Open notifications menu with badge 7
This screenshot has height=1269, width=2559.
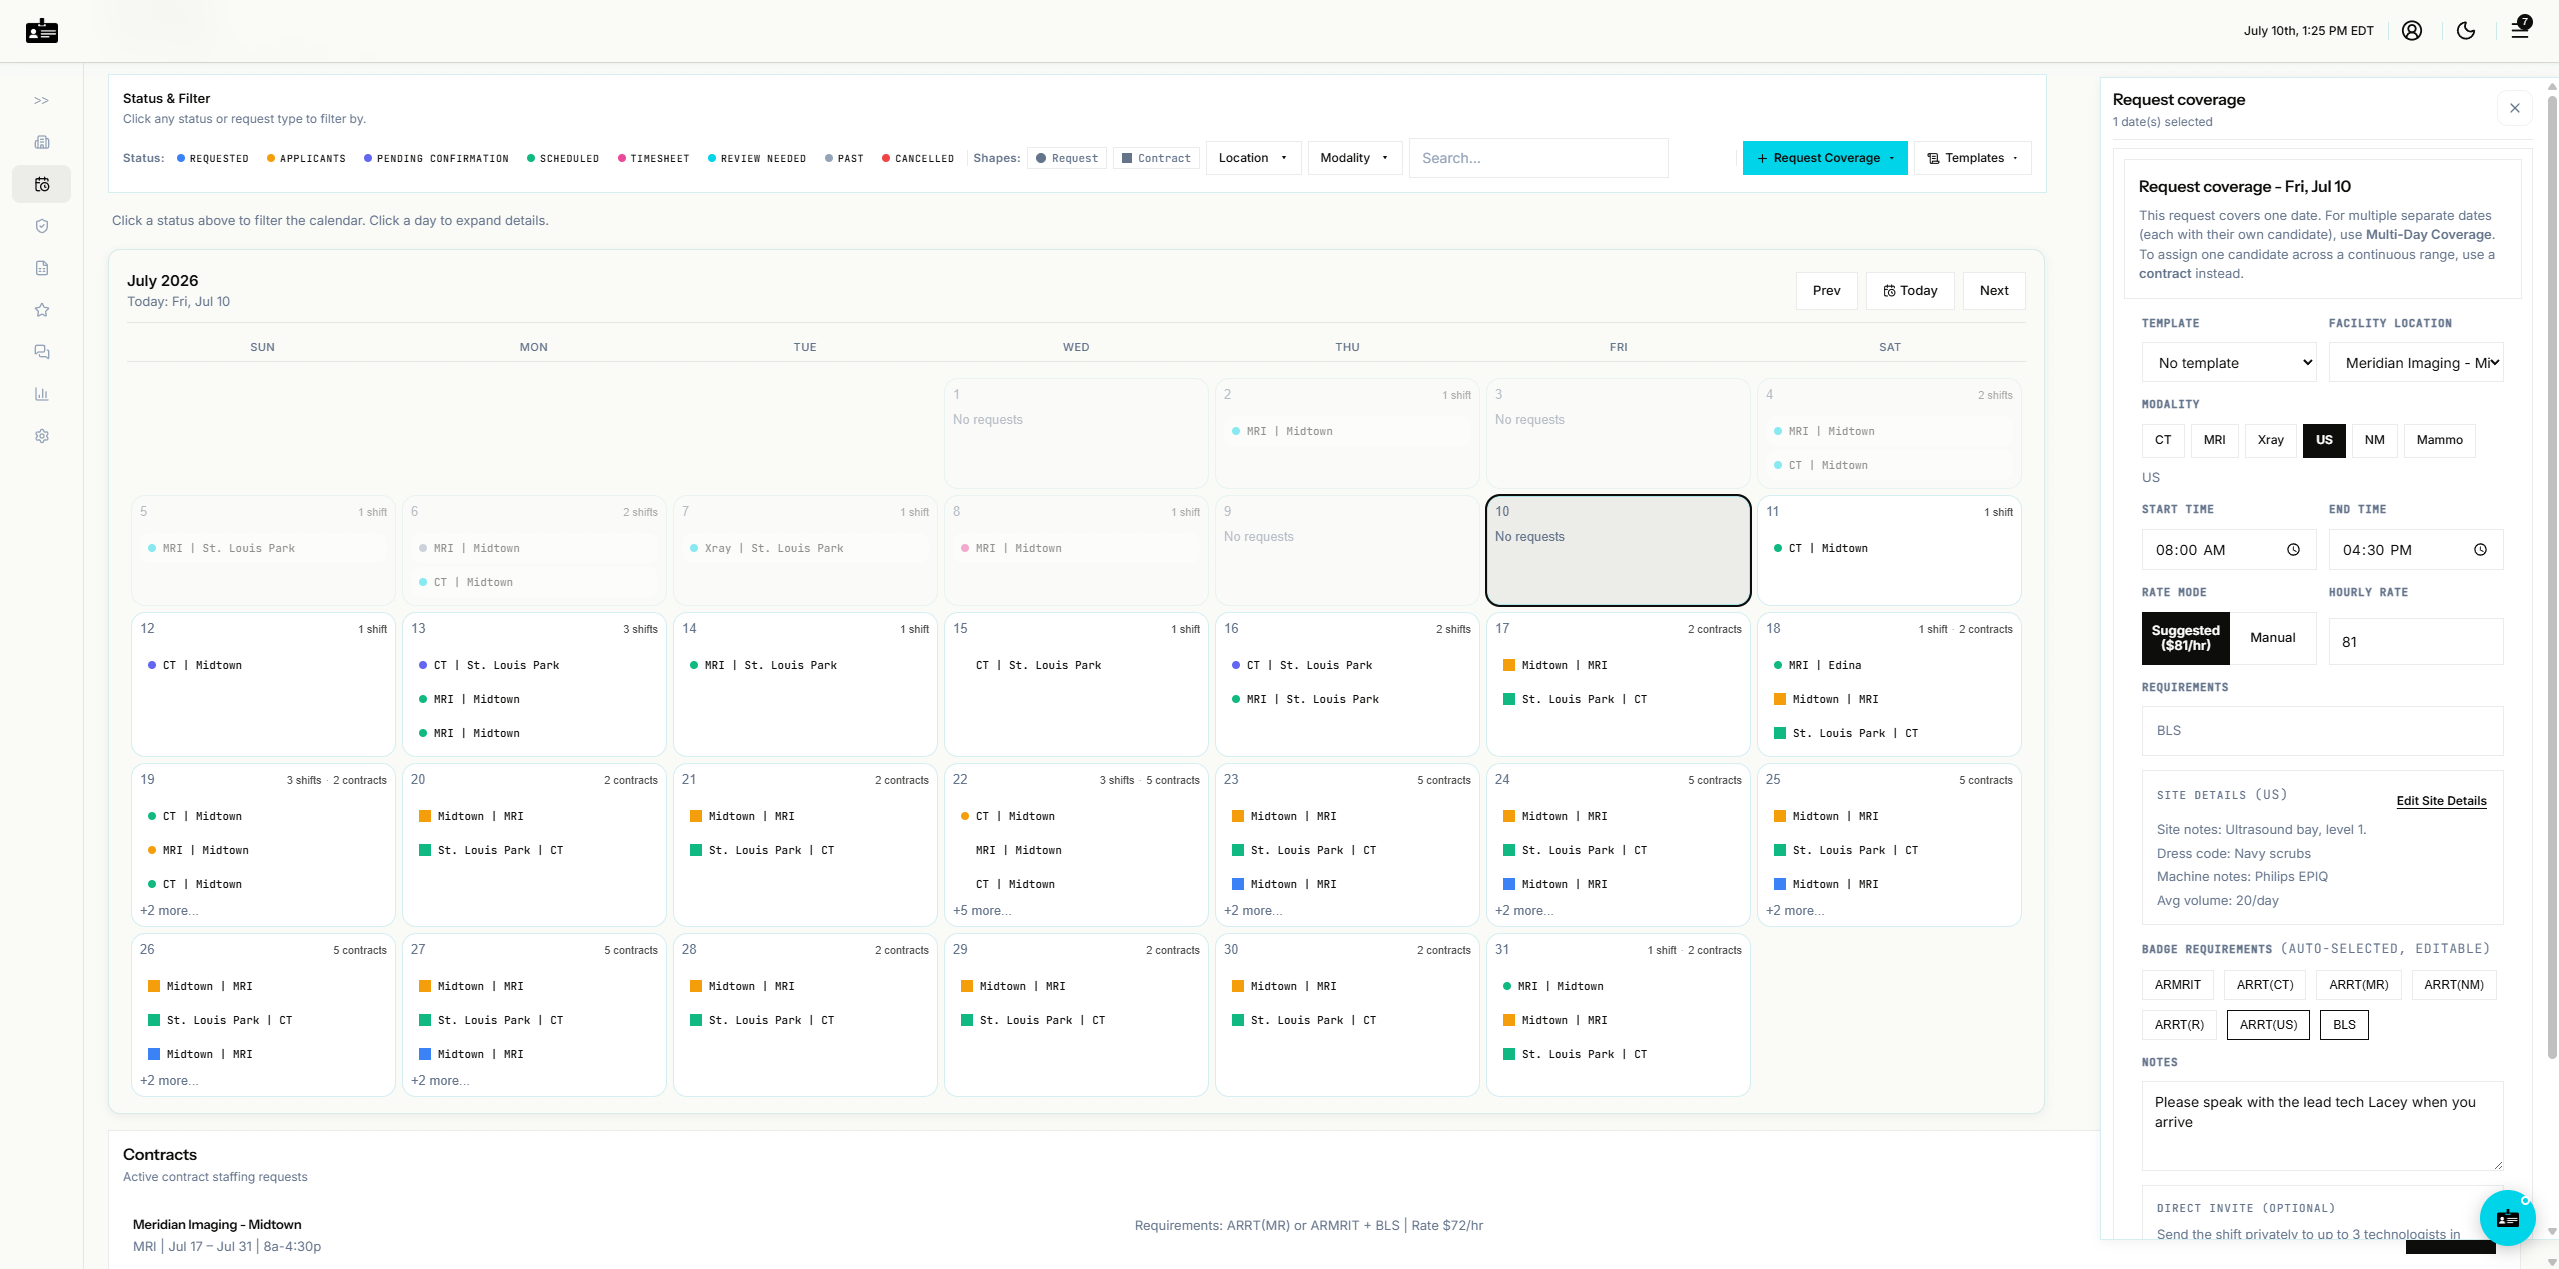coord(2521,28)
